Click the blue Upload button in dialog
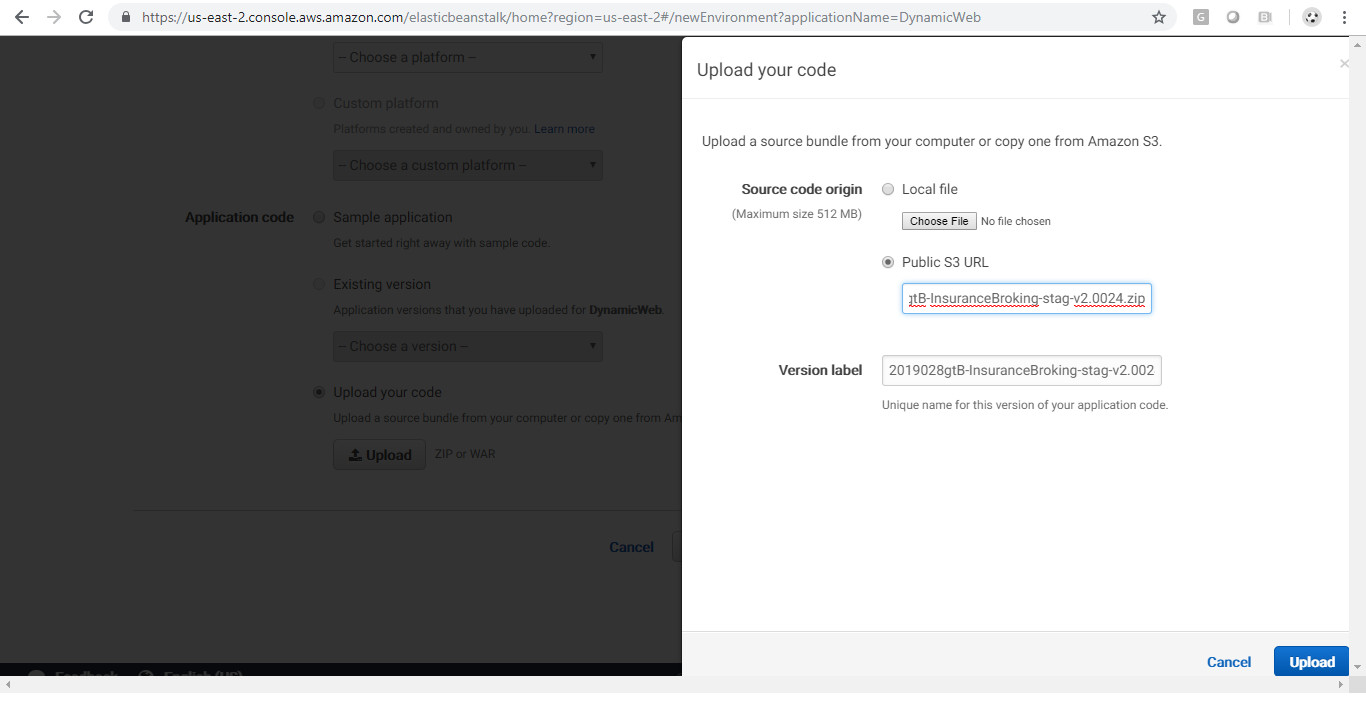 pos(1311,662)
